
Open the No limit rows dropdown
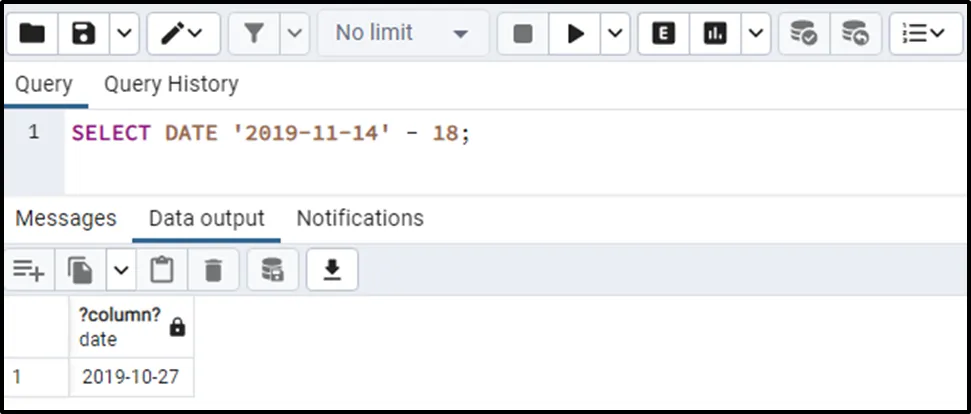pos(403,34)
